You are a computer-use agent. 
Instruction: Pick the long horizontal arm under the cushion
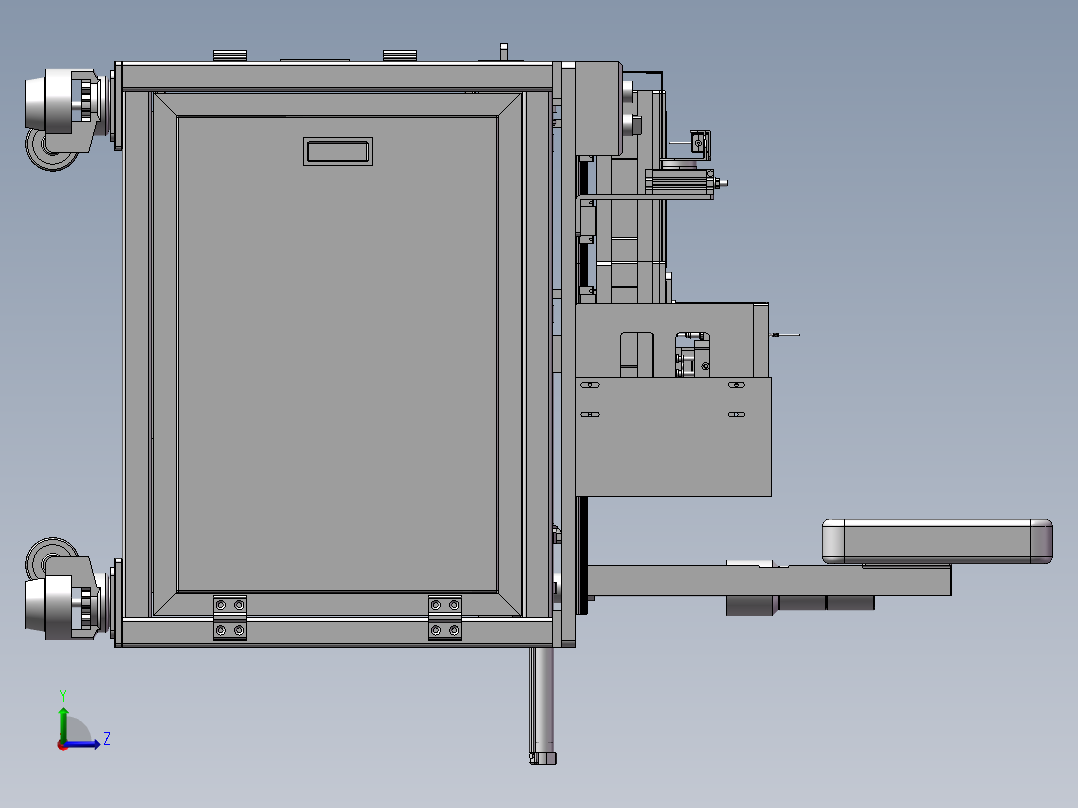click(x=769, y=580)
